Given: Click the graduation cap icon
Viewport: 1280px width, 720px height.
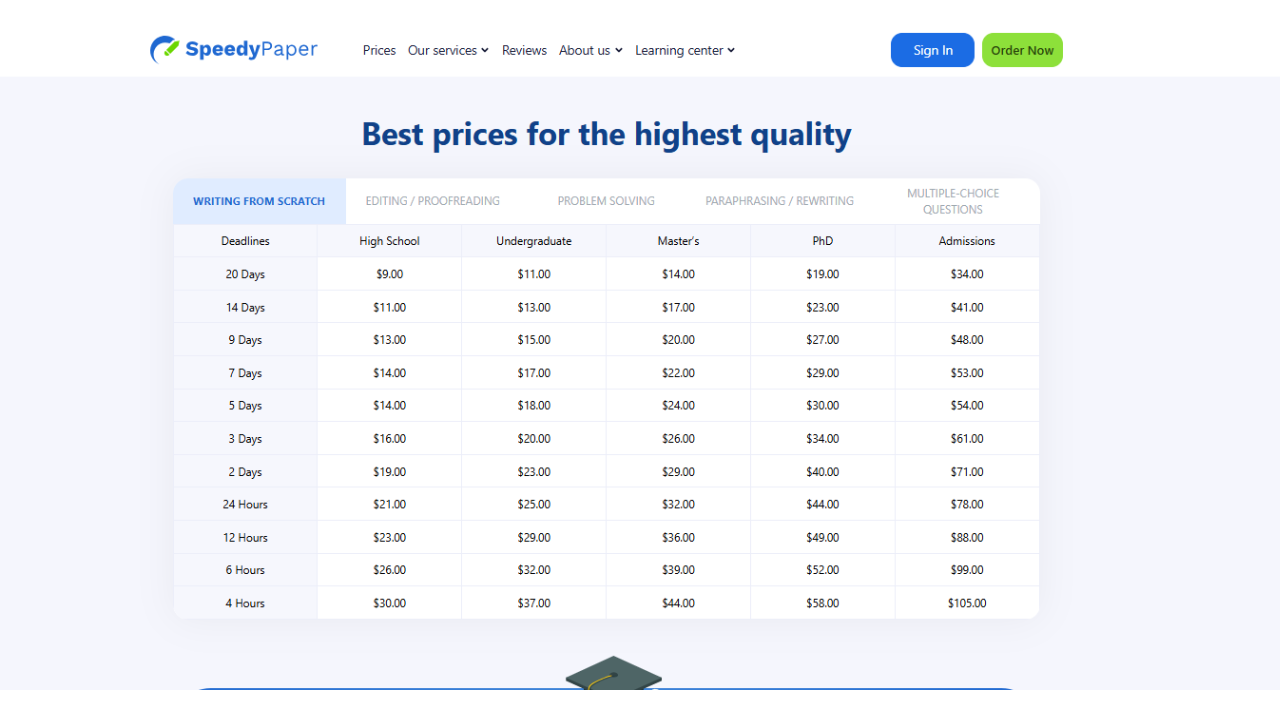Looking at the screenshot, I should pos(613,673).
